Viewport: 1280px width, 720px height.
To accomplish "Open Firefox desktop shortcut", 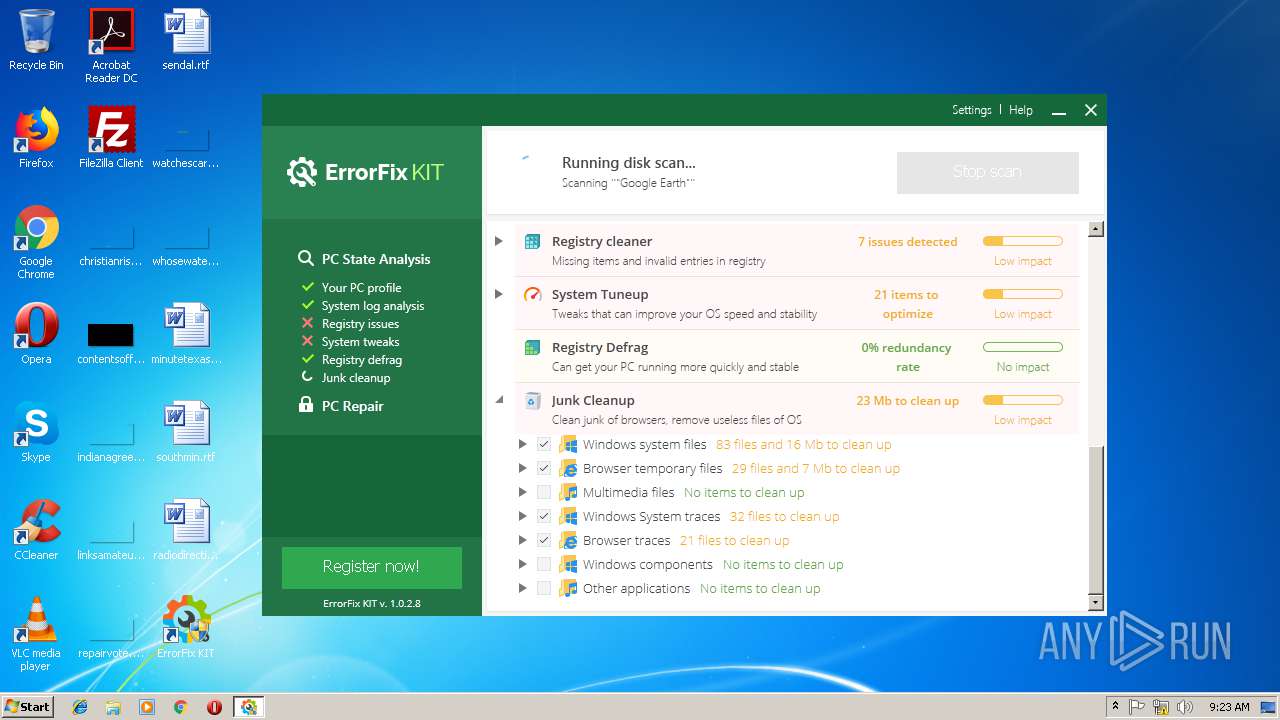I will click(x=36, y=138).
